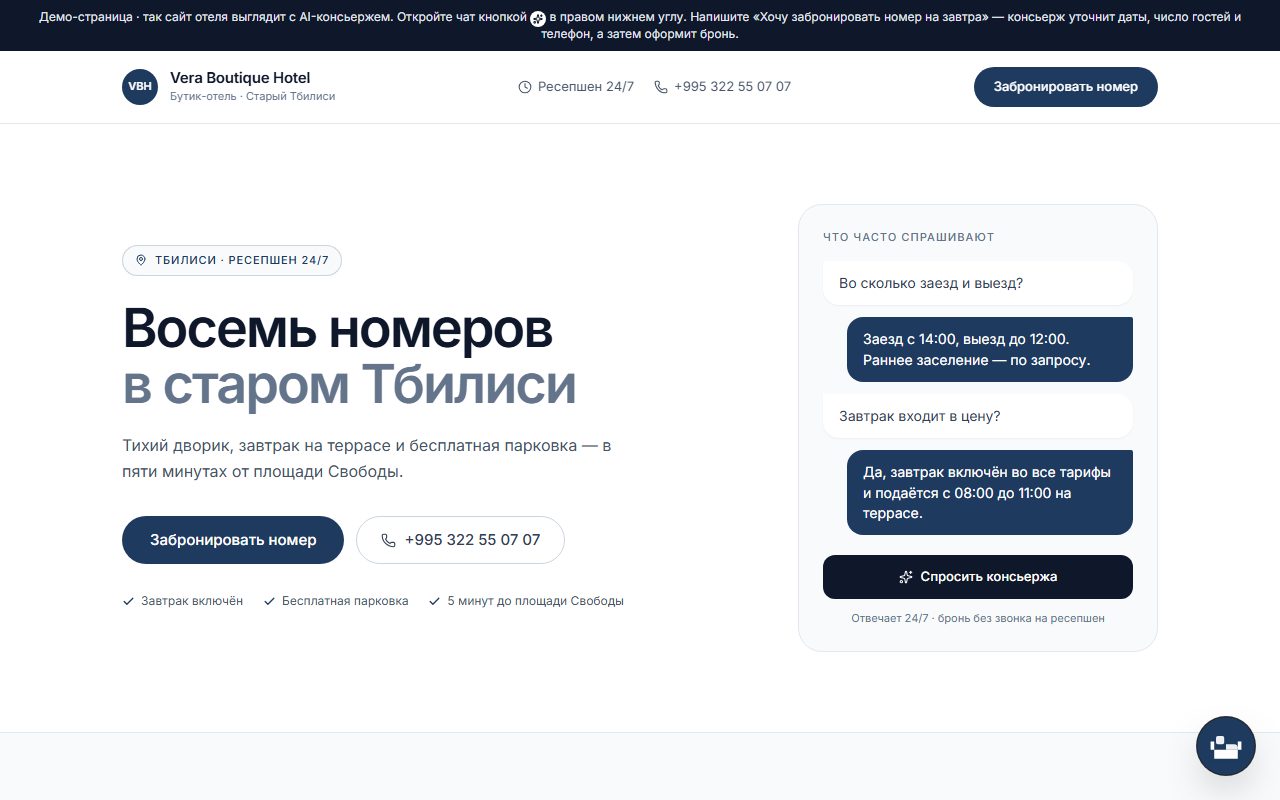The width and height of the screenshot is (1280, 800).
Task: Click the chat icon in the demo banner
Action: (x=538, y=18)
